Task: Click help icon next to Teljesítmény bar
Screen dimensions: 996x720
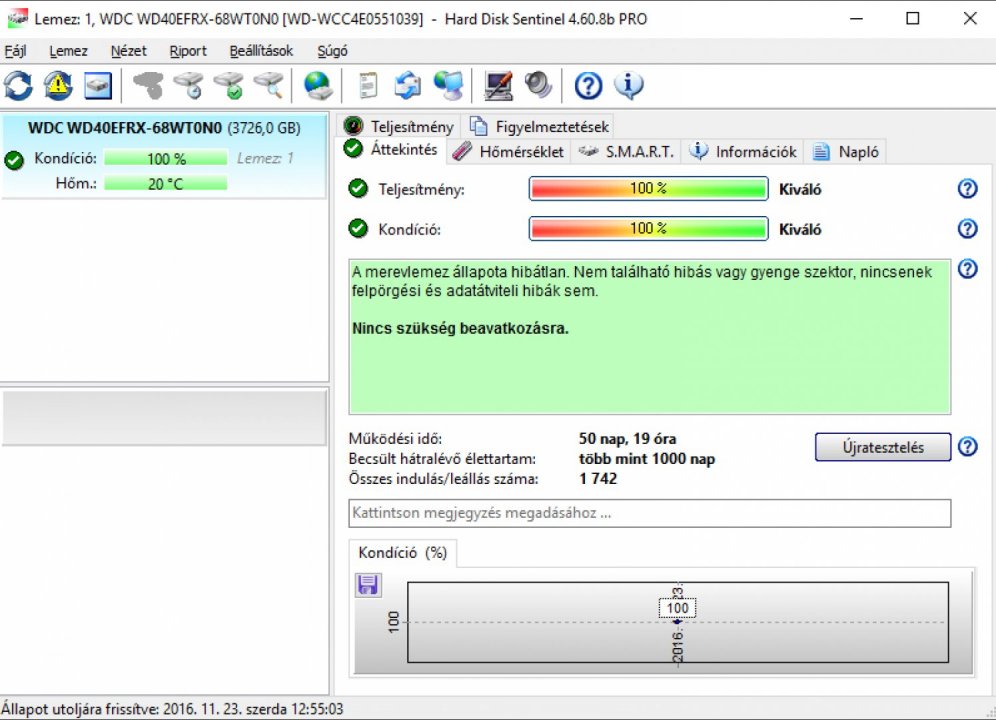Action: pyautogui.click(x=967, y=189)
